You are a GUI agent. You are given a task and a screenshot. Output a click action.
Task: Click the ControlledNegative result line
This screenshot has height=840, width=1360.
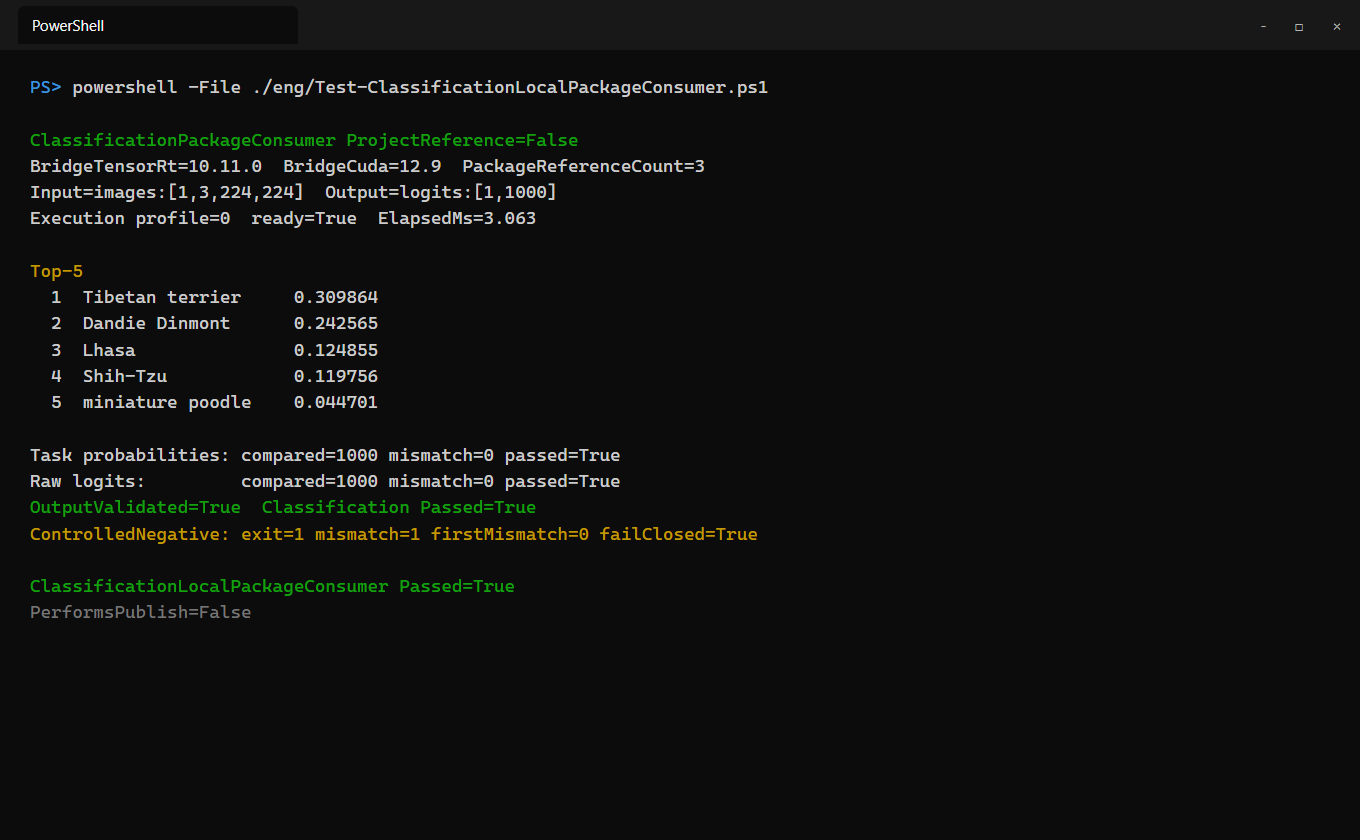(x=394, y=534)
